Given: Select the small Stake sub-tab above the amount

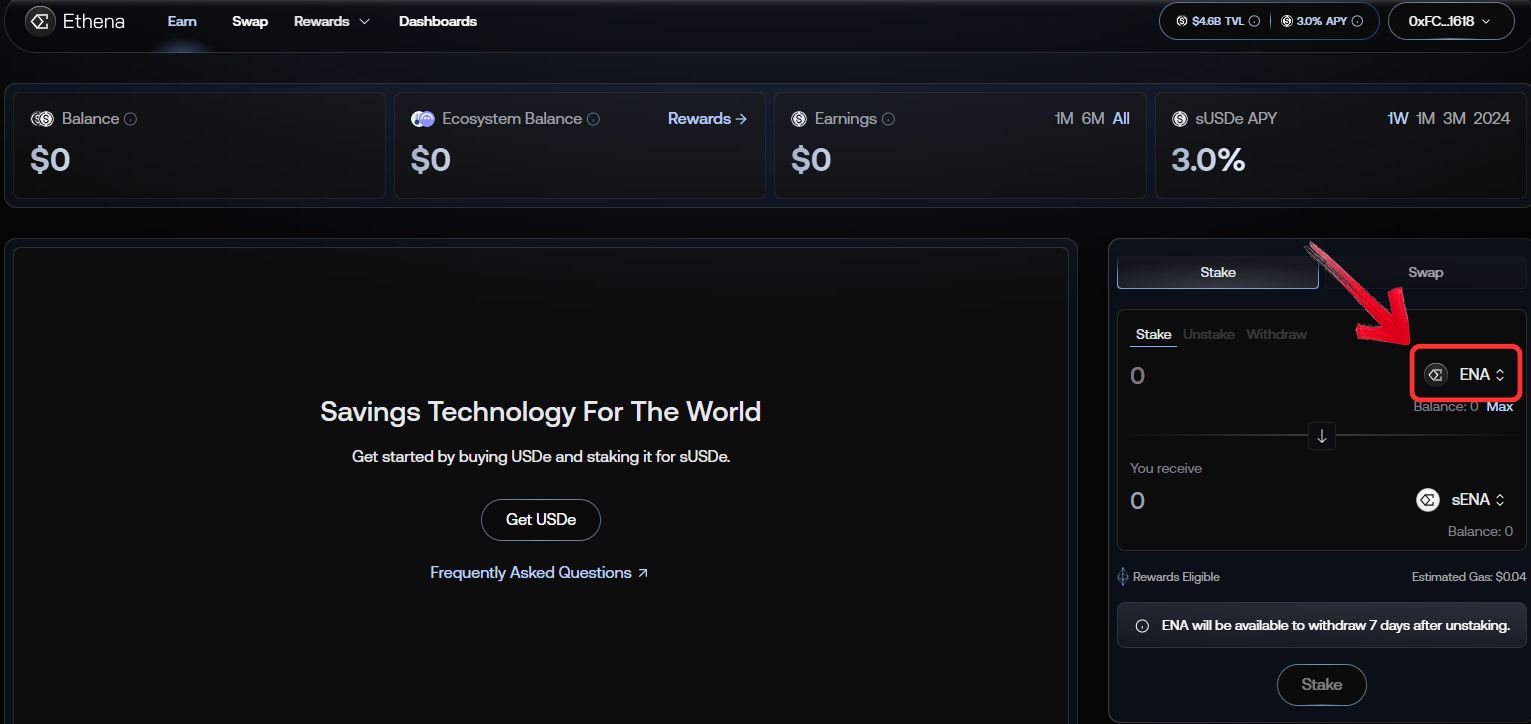Looking at the screenshot, I should pos(1153,335).
